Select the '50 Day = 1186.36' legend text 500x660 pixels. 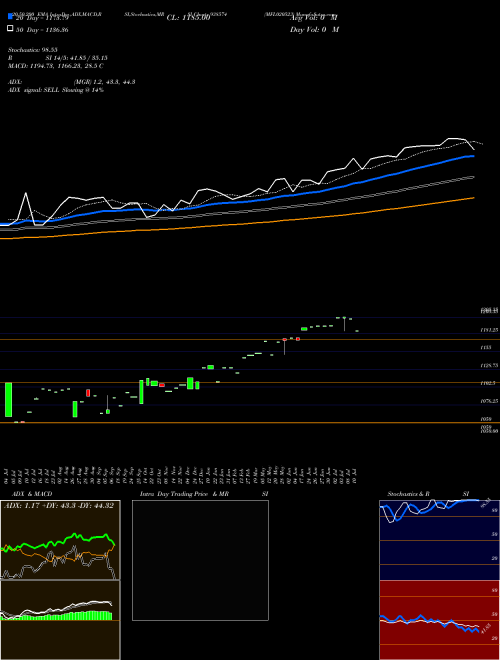[x=42, y=30]
